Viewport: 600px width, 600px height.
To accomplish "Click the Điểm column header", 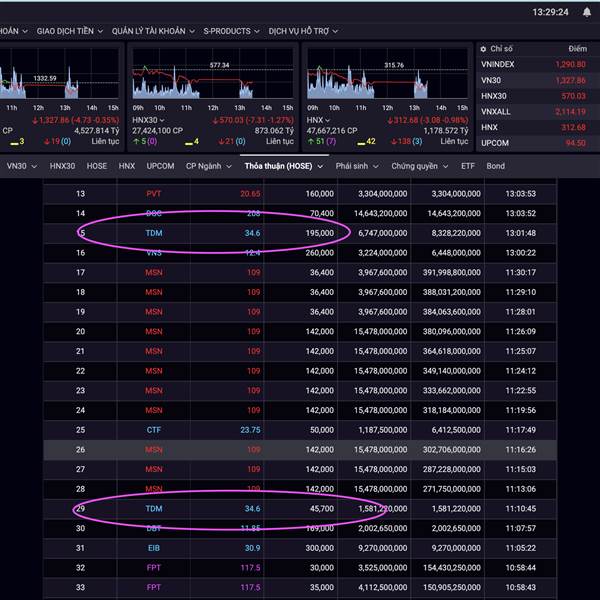I will coord(578,49).
